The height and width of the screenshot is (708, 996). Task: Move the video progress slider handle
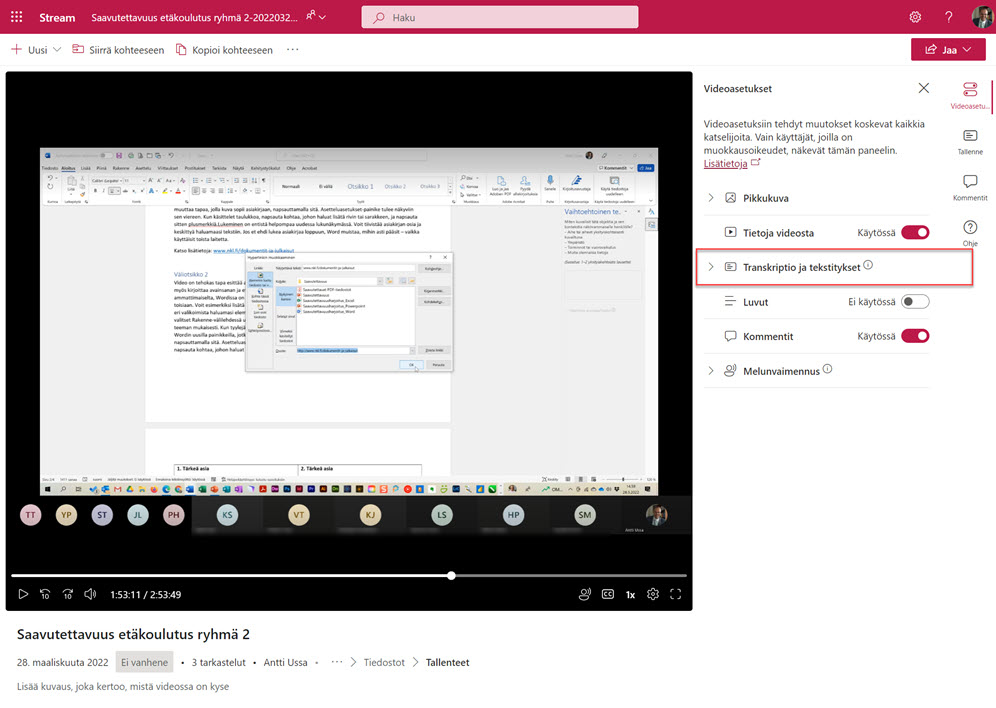pos(451,575)
